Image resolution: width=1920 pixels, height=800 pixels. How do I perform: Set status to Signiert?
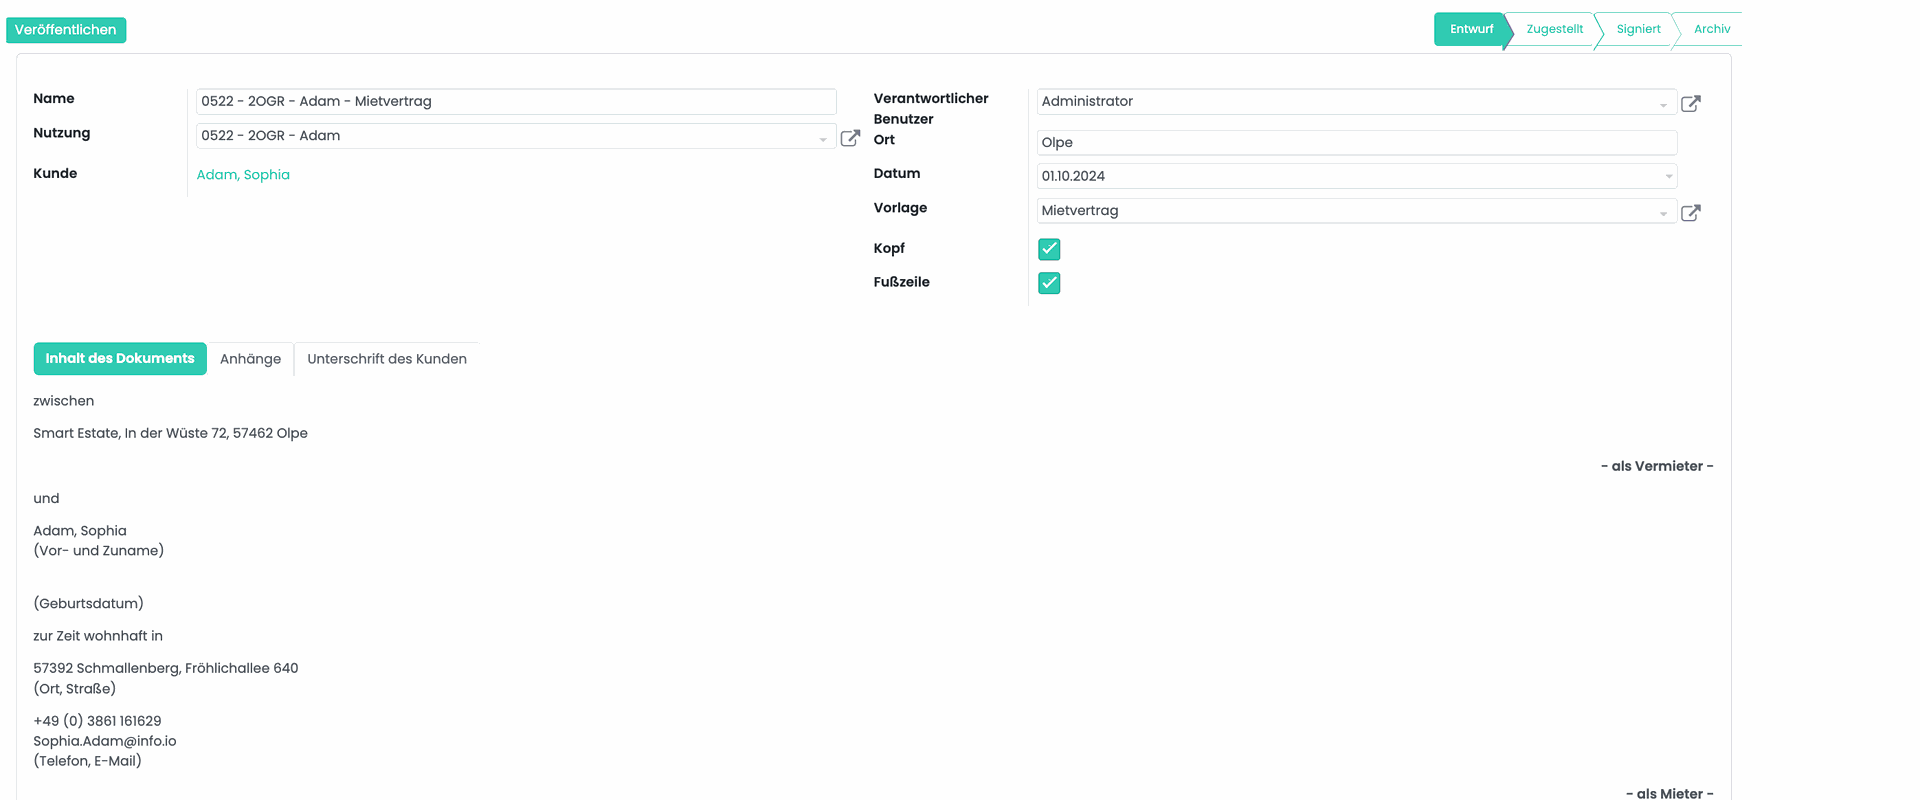click(1638, 29)
